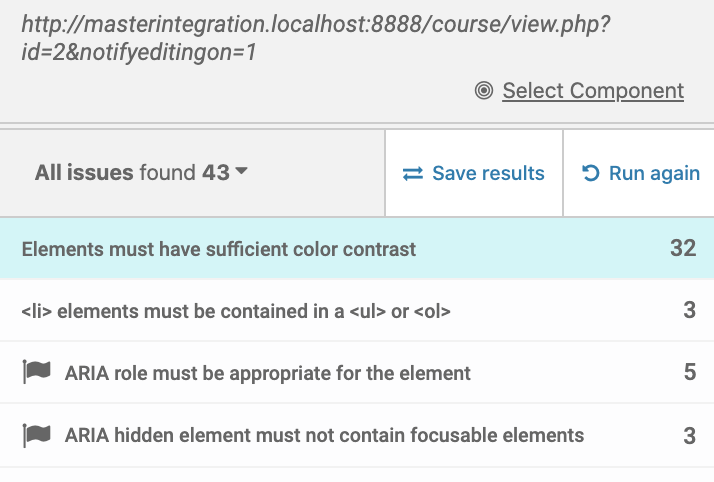Click Save results button text

pos(488,173)
